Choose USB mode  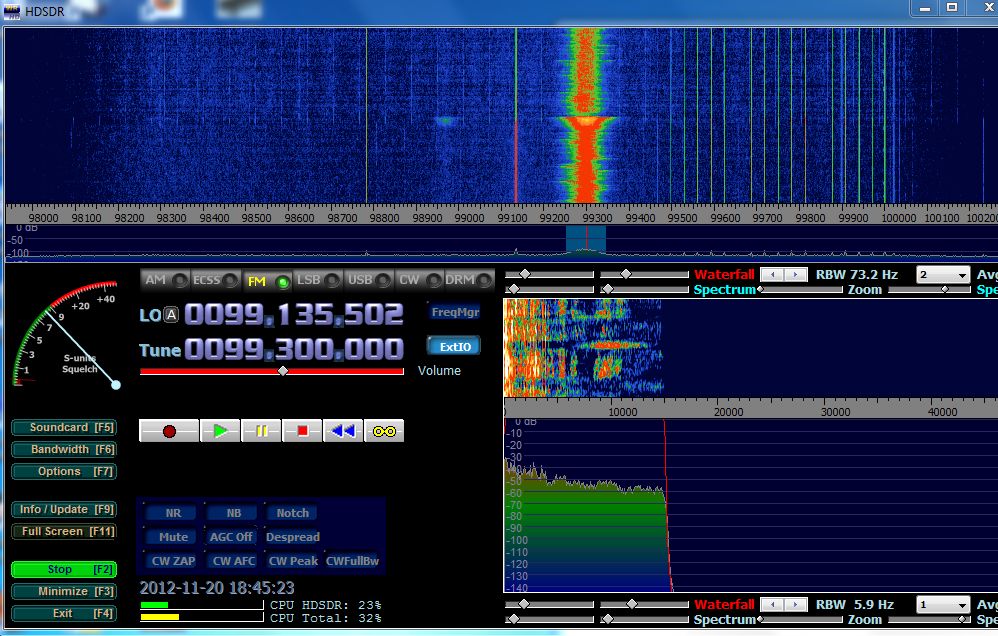click(368, 280)
